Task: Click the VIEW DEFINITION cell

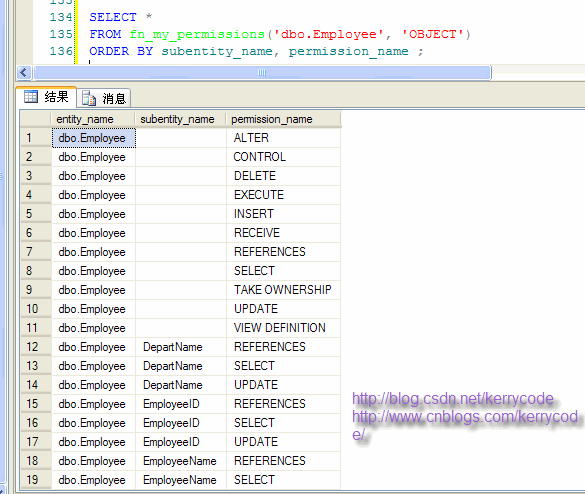Action: point(283,328)
